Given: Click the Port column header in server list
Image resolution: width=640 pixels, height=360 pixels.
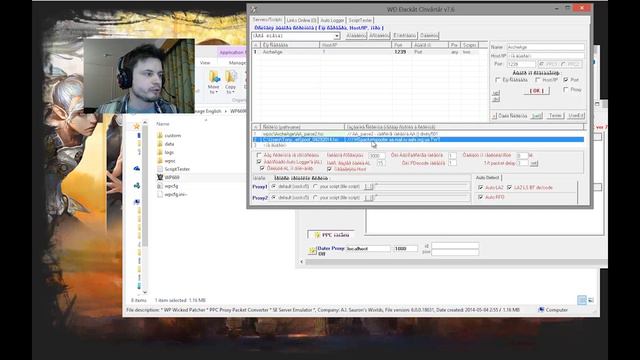Looking at the screenshot, I should [401, 45].
